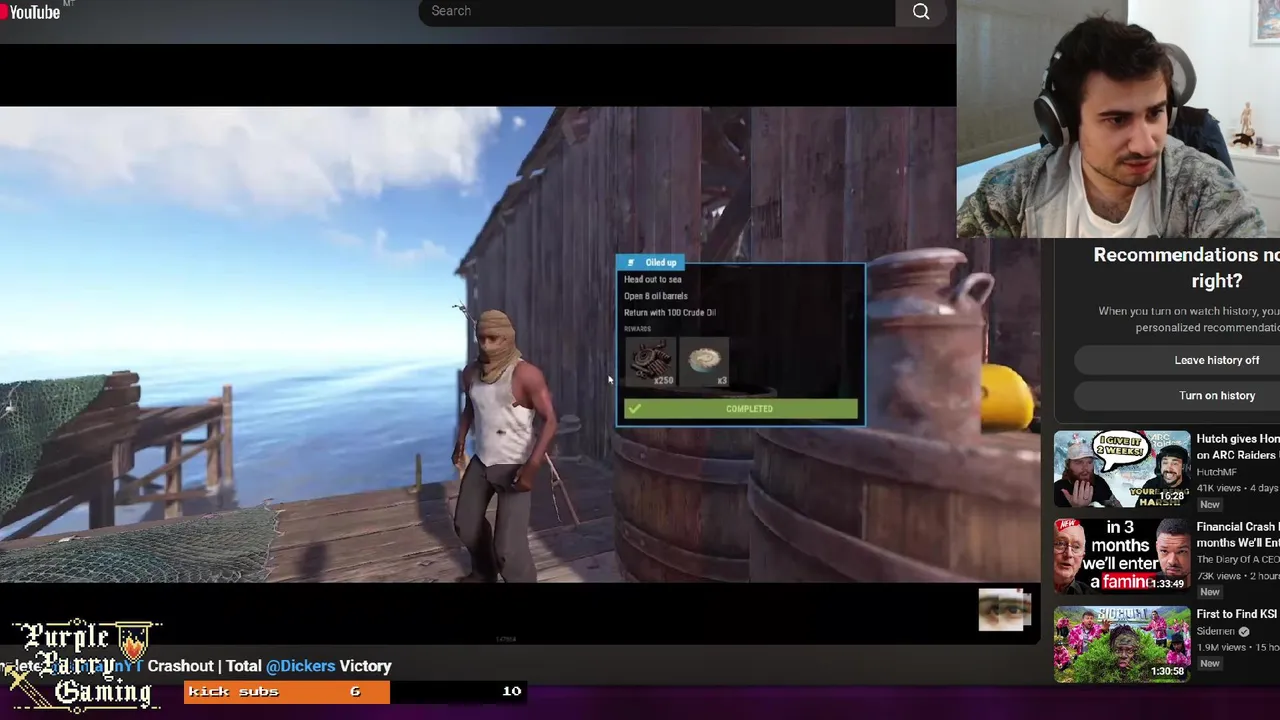Click the New badge under HutchMF video
The width and height of the screenshot is (1280, 720).
[1209, 505]
